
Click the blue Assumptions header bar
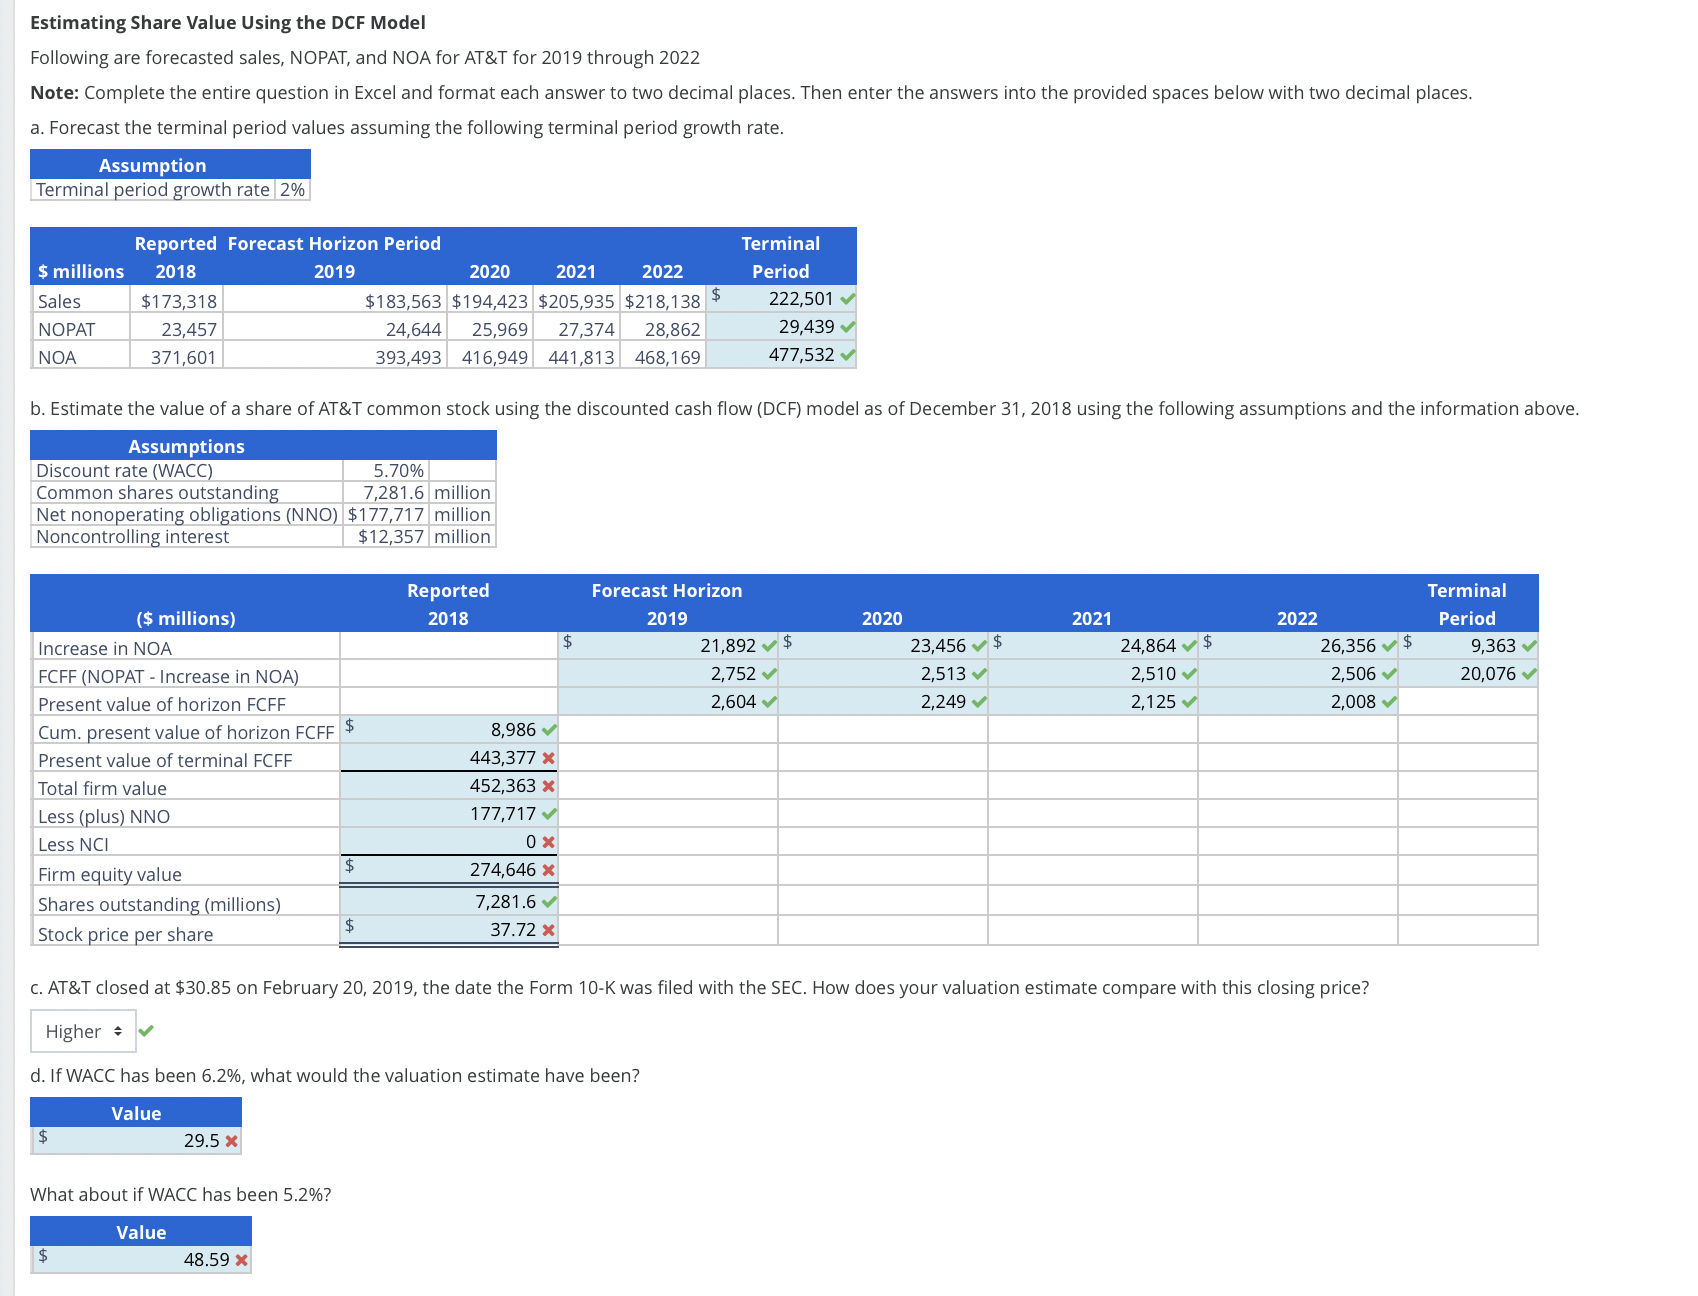pos(185,446)
